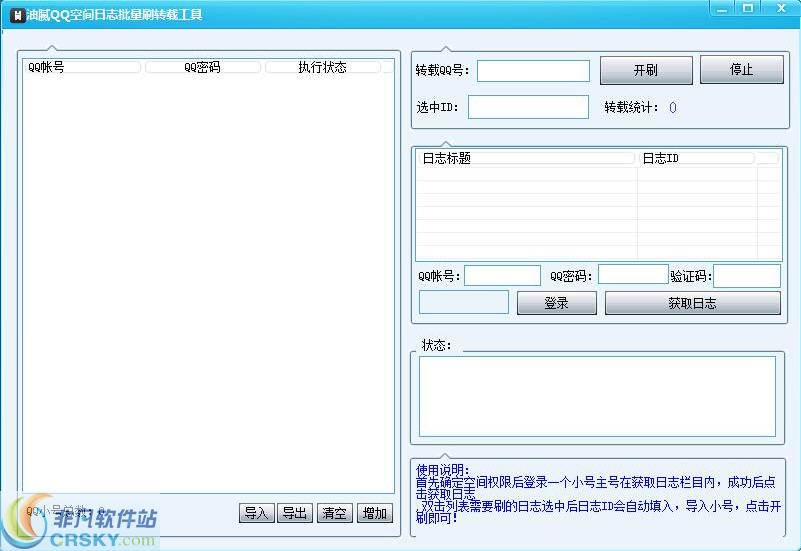The width and height of the screenshot is (801, 551).
Task: Focus the QQ密码 input field
Action: (633, 274)
